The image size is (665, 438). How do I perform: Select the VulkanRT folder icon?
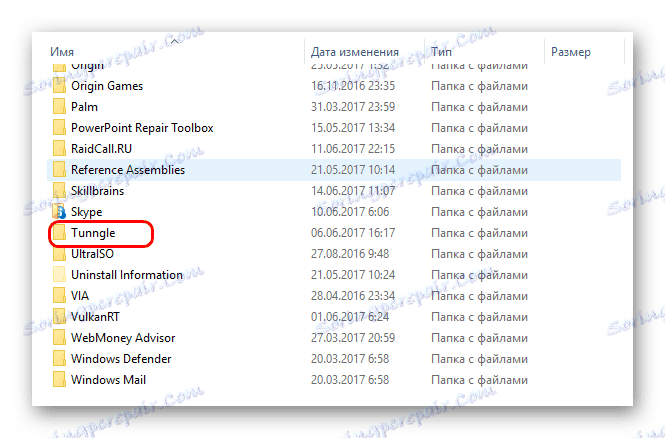point(59,317)
